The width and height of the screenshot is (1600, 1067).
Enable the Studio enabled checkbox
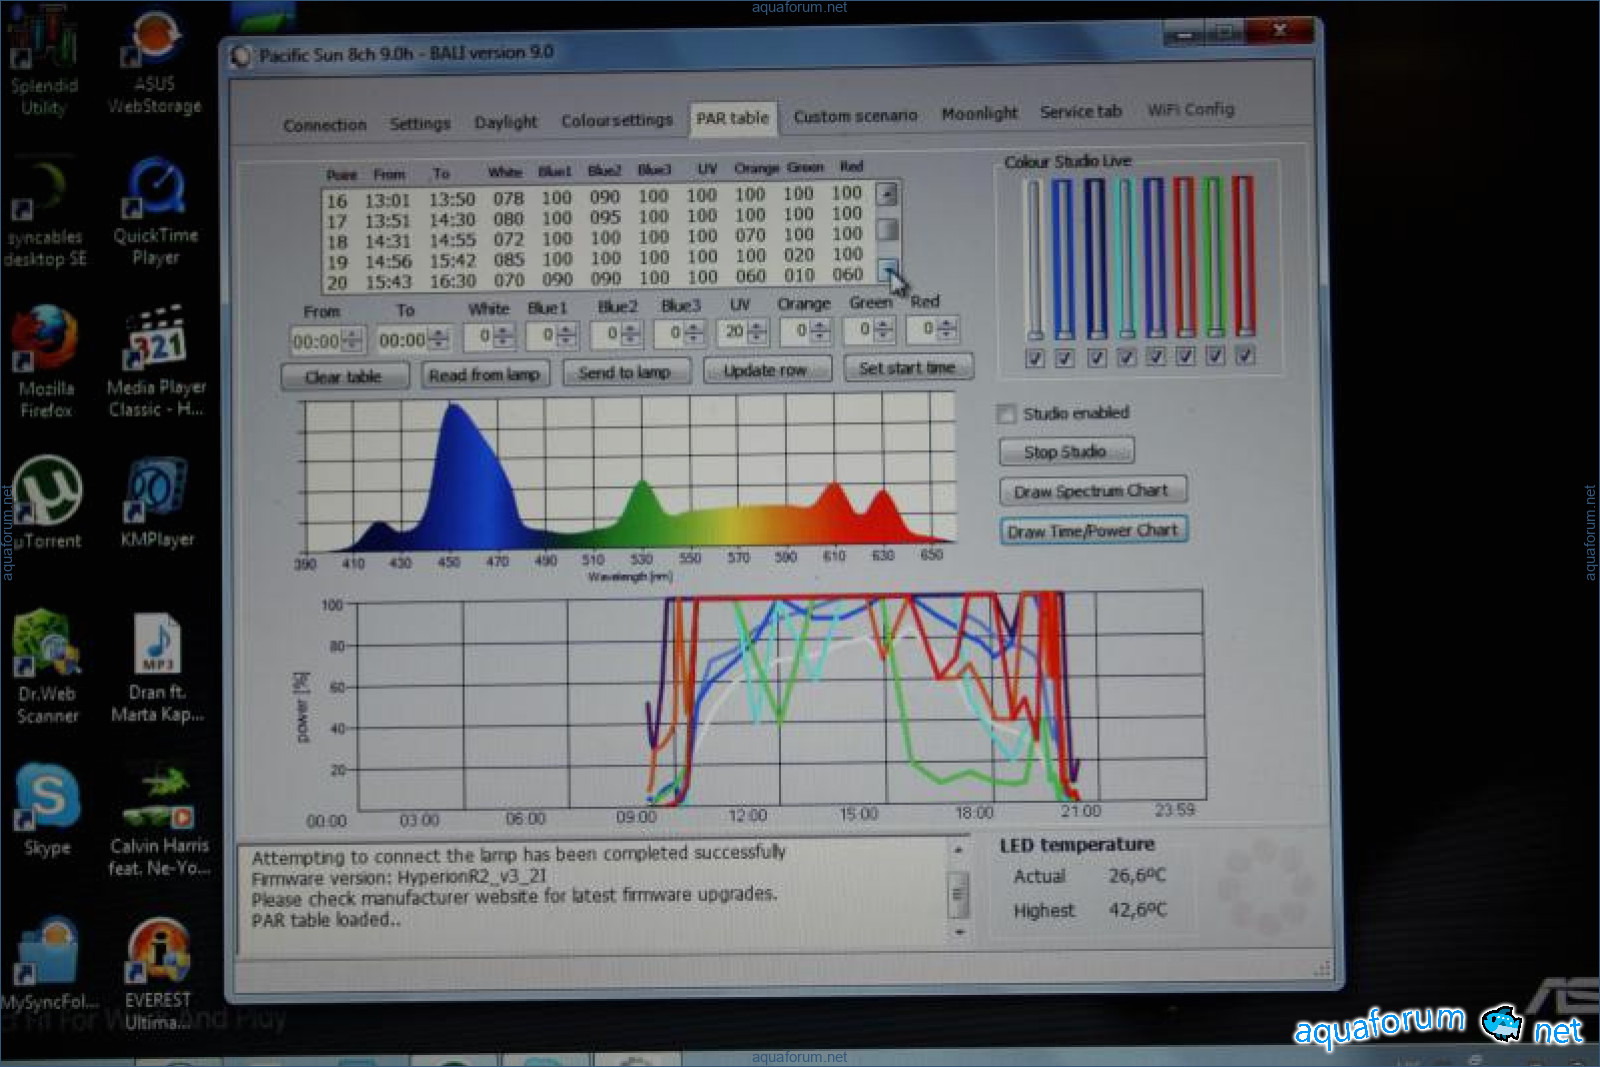tap(1007, 414)
